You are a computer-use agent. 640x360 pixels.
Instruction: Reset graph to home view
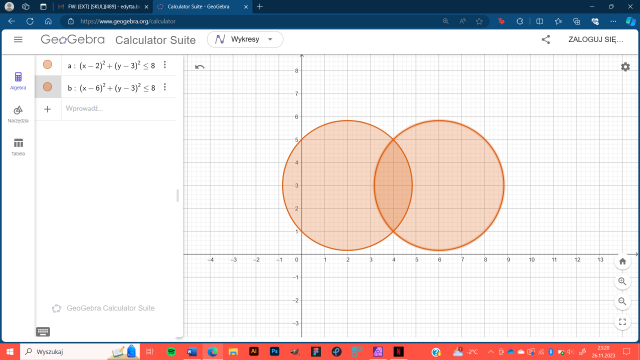coord(622,261)
